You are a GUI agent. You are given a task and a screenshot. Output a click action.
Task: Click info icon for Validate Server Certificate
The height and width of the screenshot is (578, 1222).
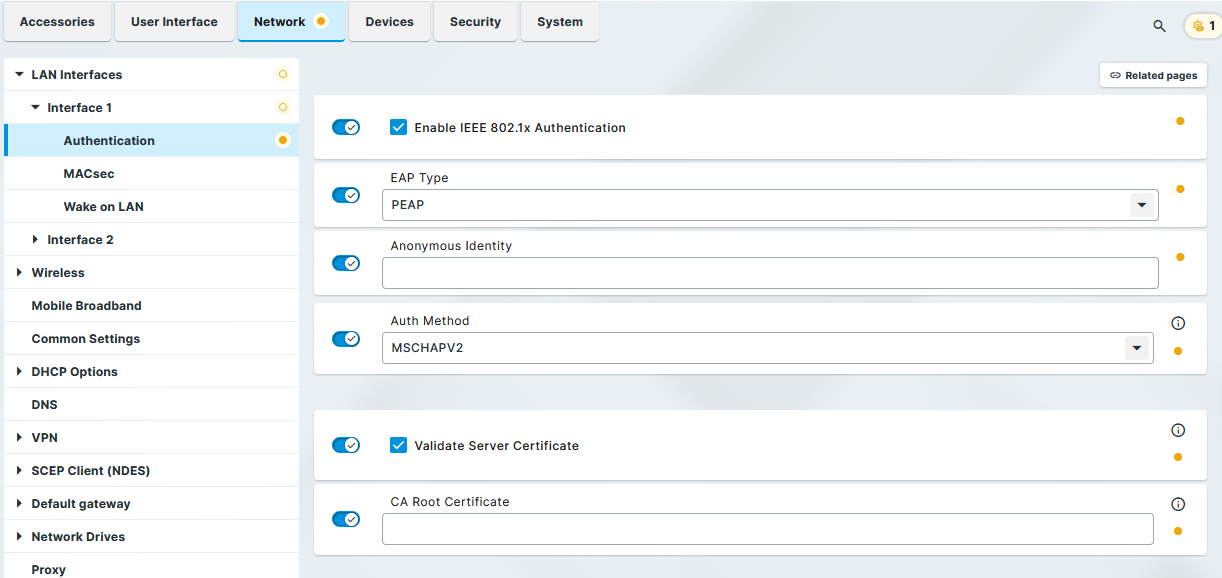(x=1178, y=430)
